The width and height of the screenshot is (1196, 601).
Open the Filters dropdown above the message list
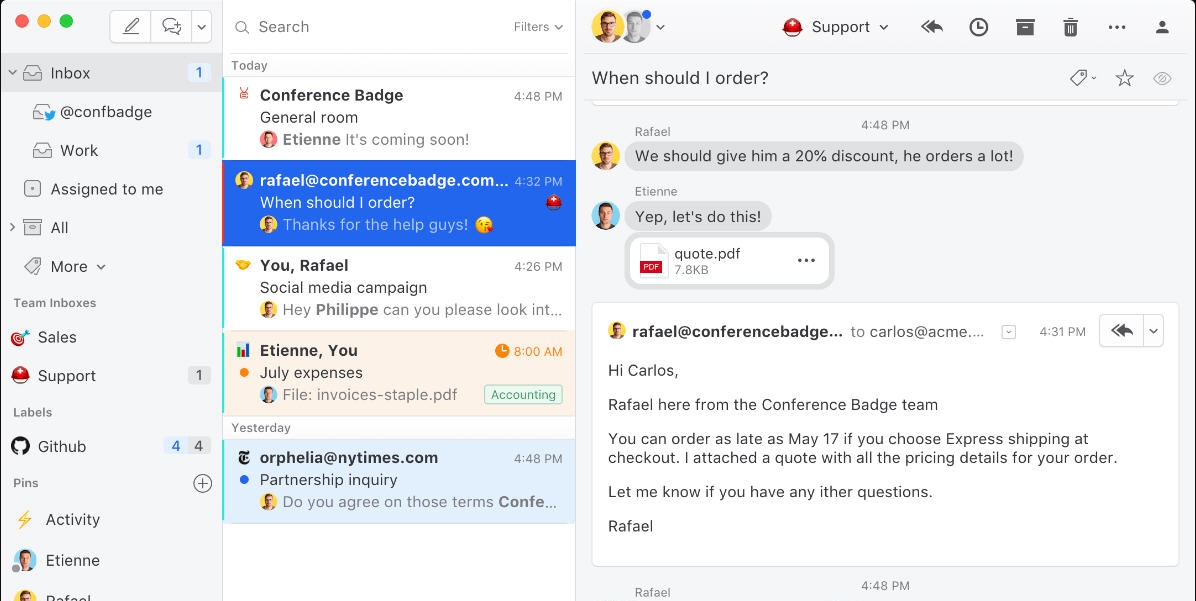[537, 27]
